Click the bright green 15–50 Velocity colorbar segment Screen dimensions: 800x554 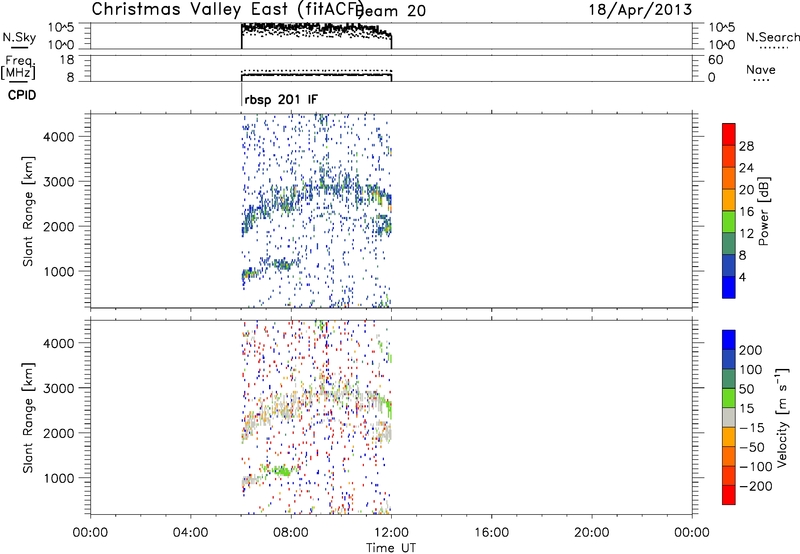(729, 398)
